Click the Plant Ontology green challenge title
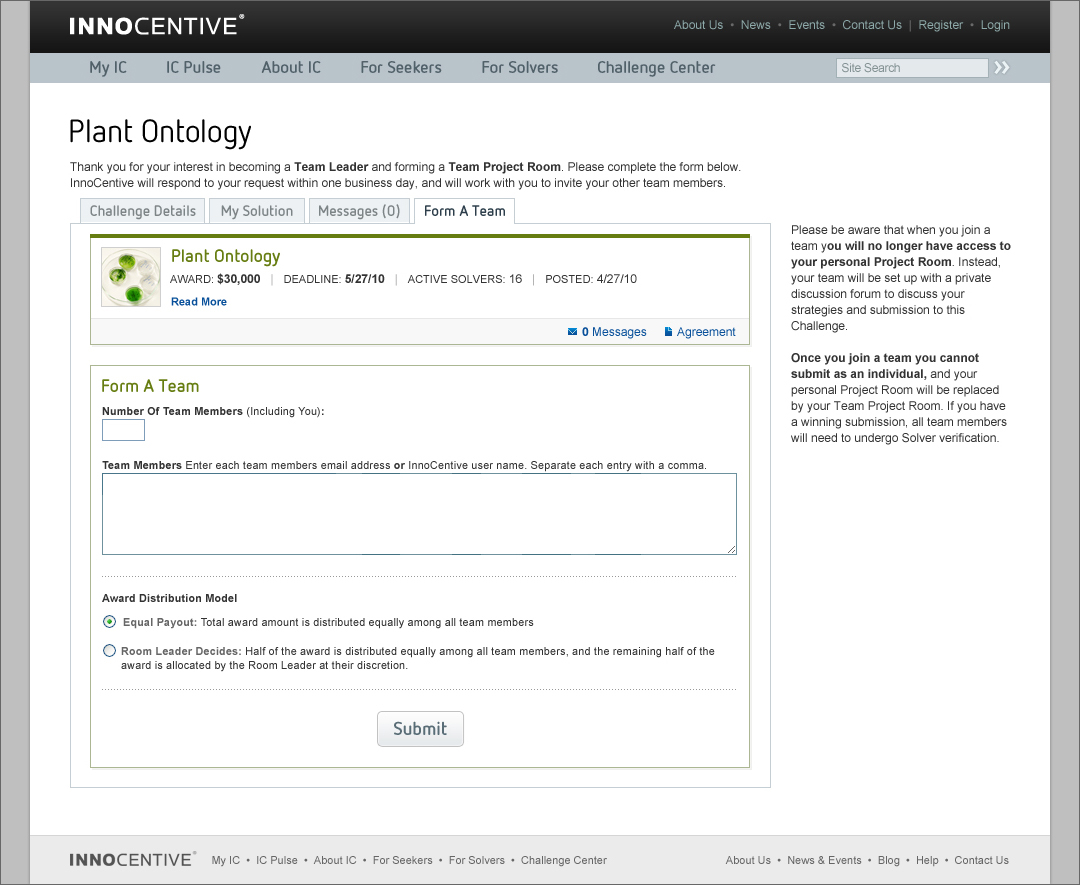Image resolution: width=1080 pixels, height=885 pixels. click(x=226, y=256)
